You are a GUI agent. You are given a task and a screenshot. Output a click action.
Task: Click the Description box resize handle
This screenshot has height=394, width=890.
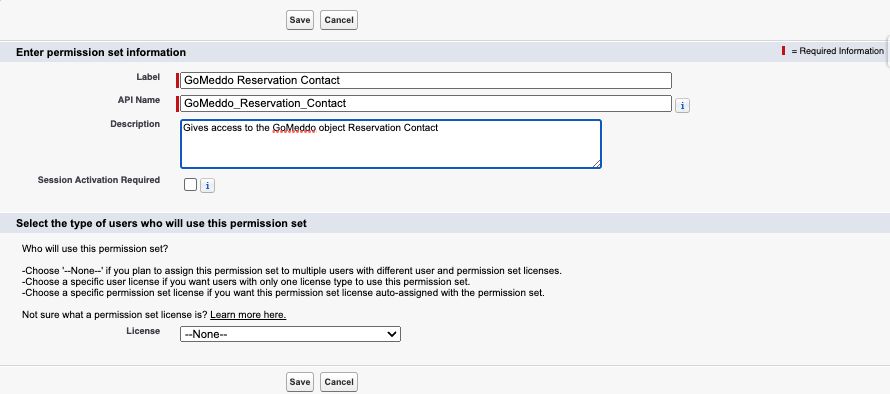(x=597, y=164)
